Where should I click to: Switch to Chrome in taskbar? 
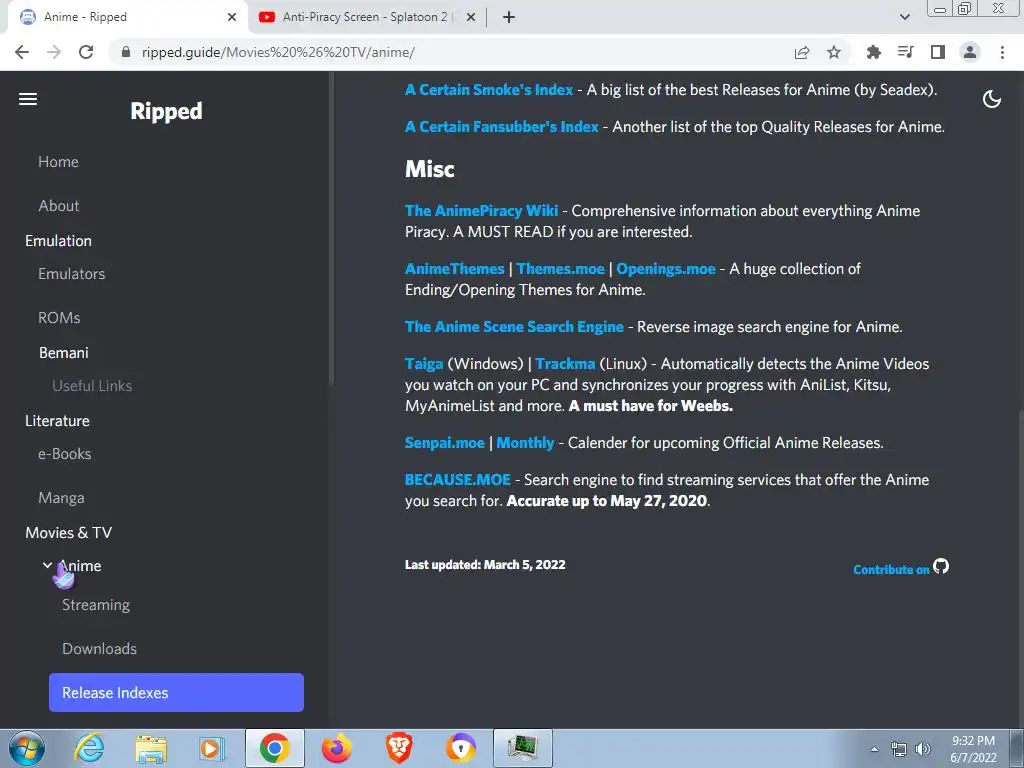pos(274,748)
